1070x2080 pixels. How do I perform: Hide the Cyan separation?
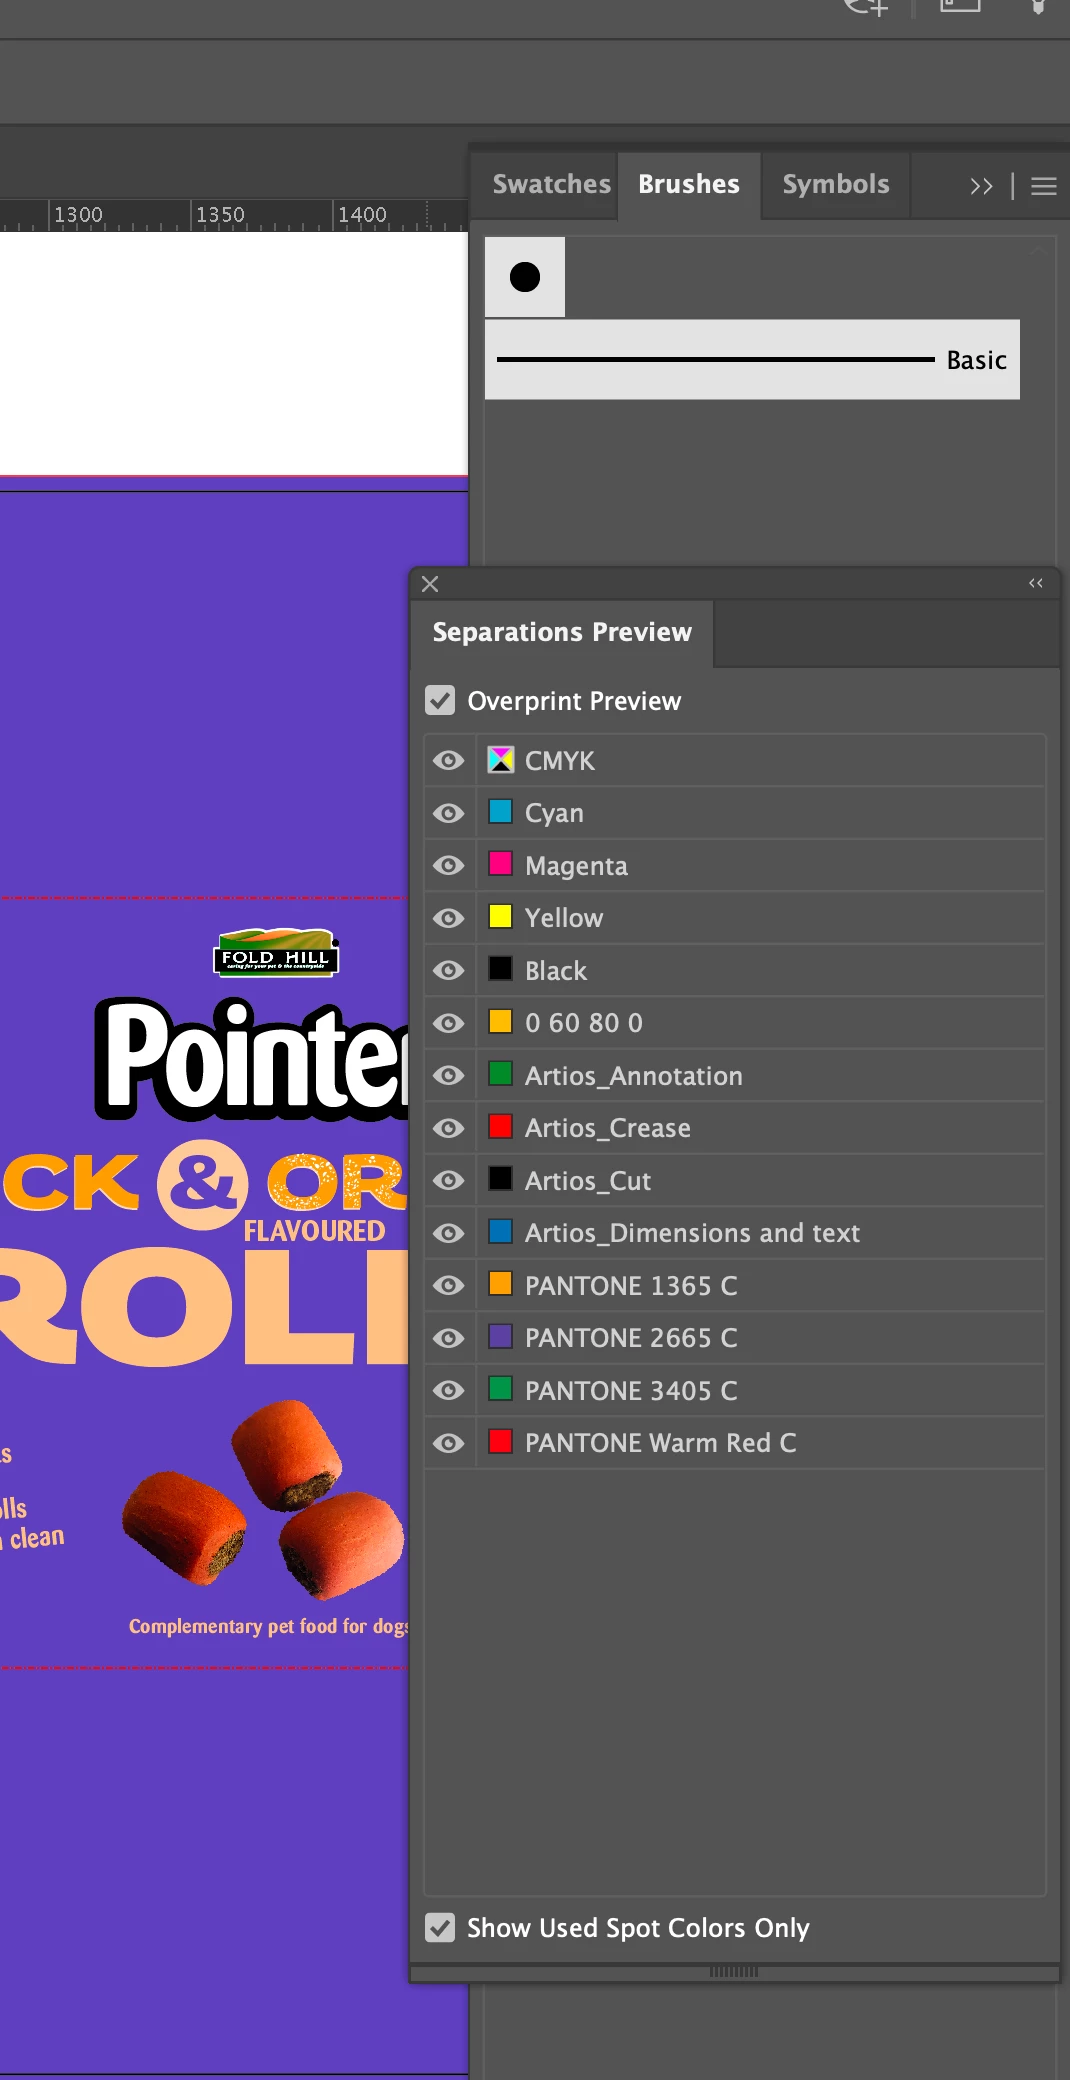coord(449,813)
